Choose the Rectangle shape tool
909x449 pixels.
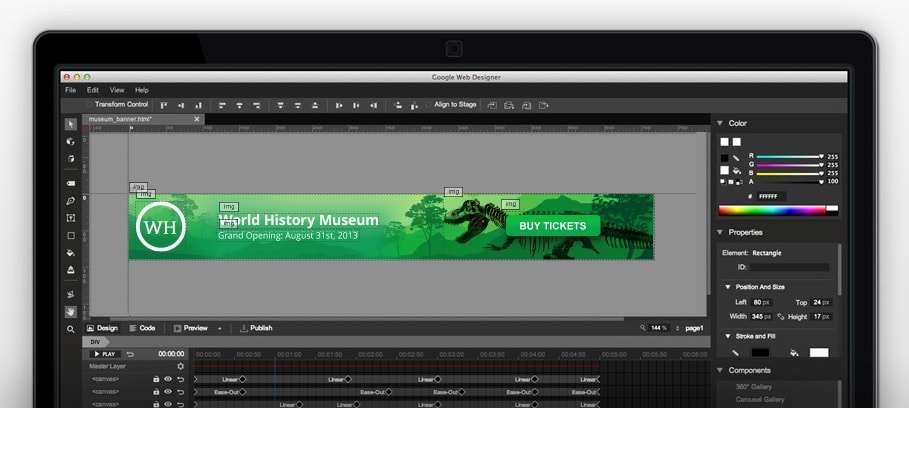71,236
